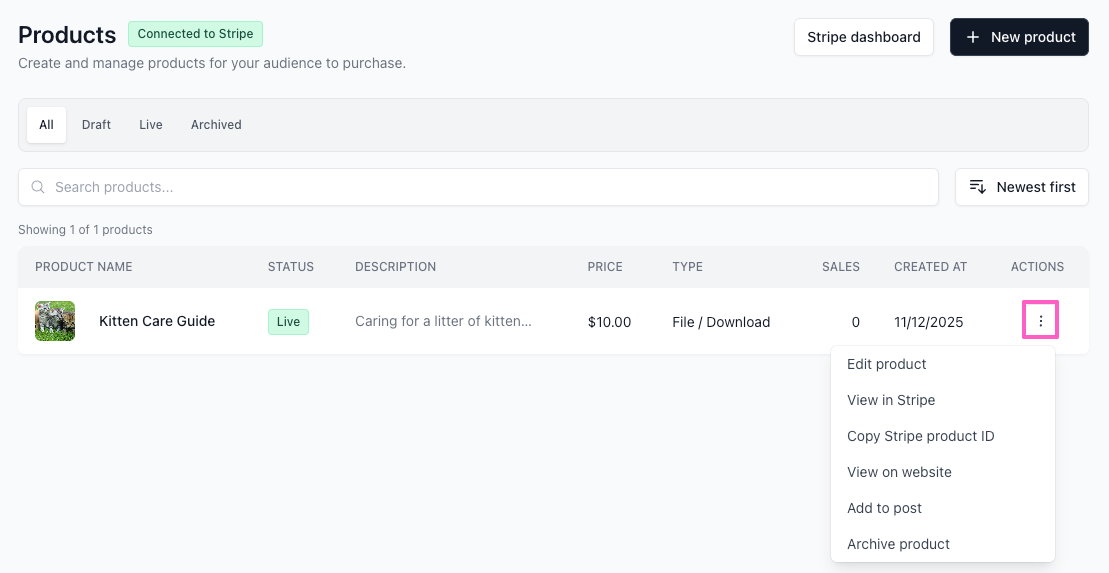This screenshot has height=573, width=1109.
Task: Focus the Search products field
Action: [478, 187]
